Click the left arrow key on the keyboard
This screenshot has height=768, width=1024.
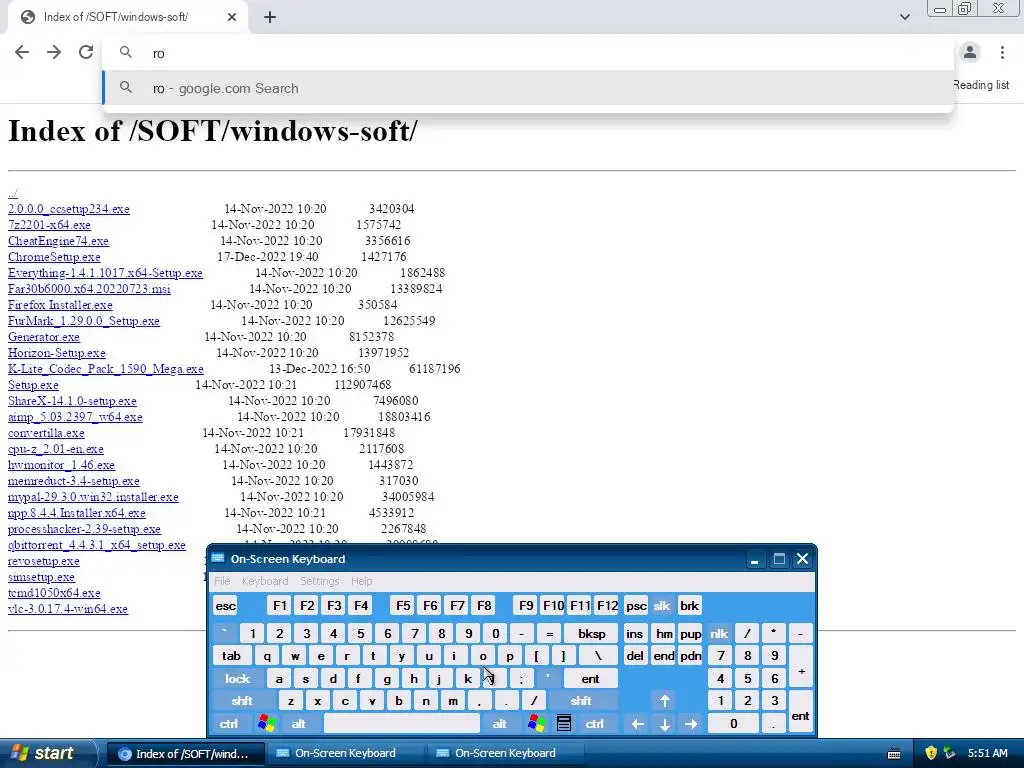tap(637, 724)
